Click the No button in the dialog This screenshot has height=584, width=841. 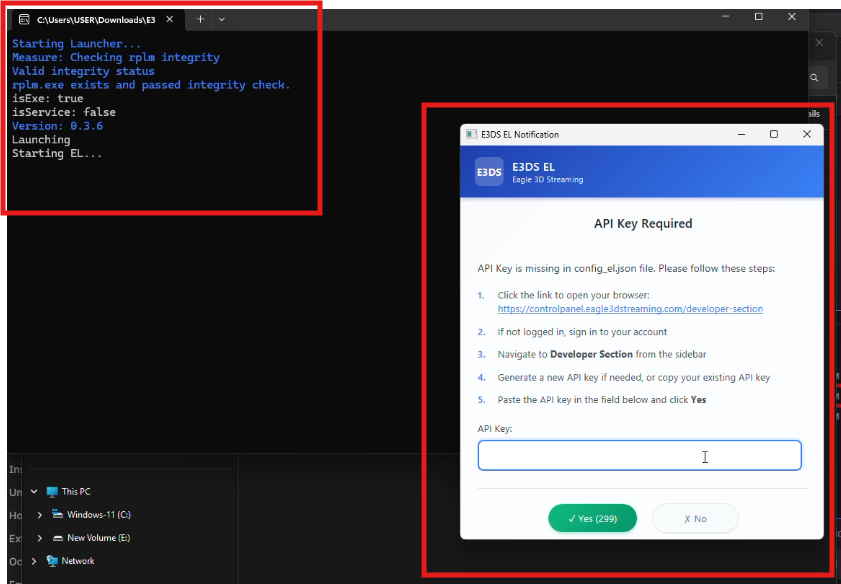pyautogui.click(x=695, y=518)
